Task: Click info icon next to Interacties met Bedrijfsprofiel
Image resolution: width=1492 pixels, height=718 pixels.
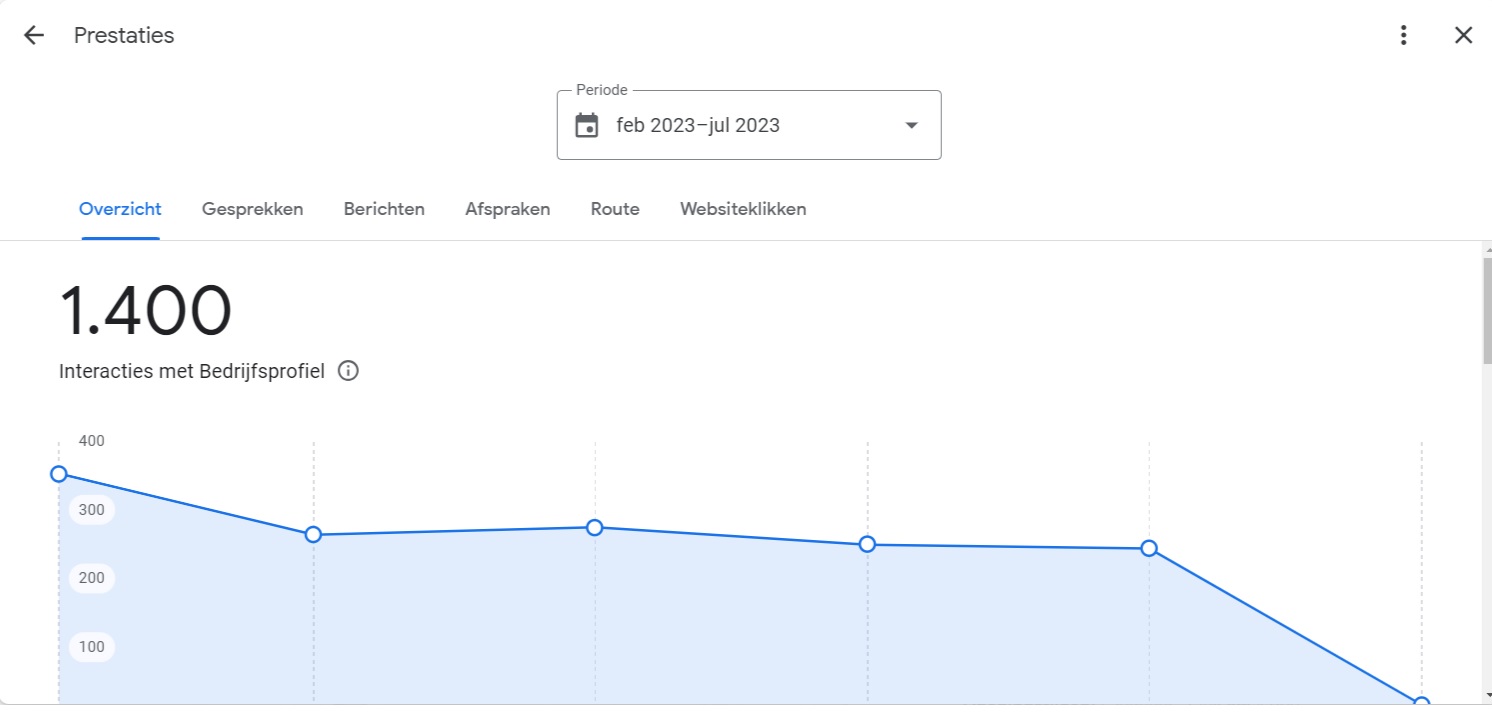Action: coord(348,371)
